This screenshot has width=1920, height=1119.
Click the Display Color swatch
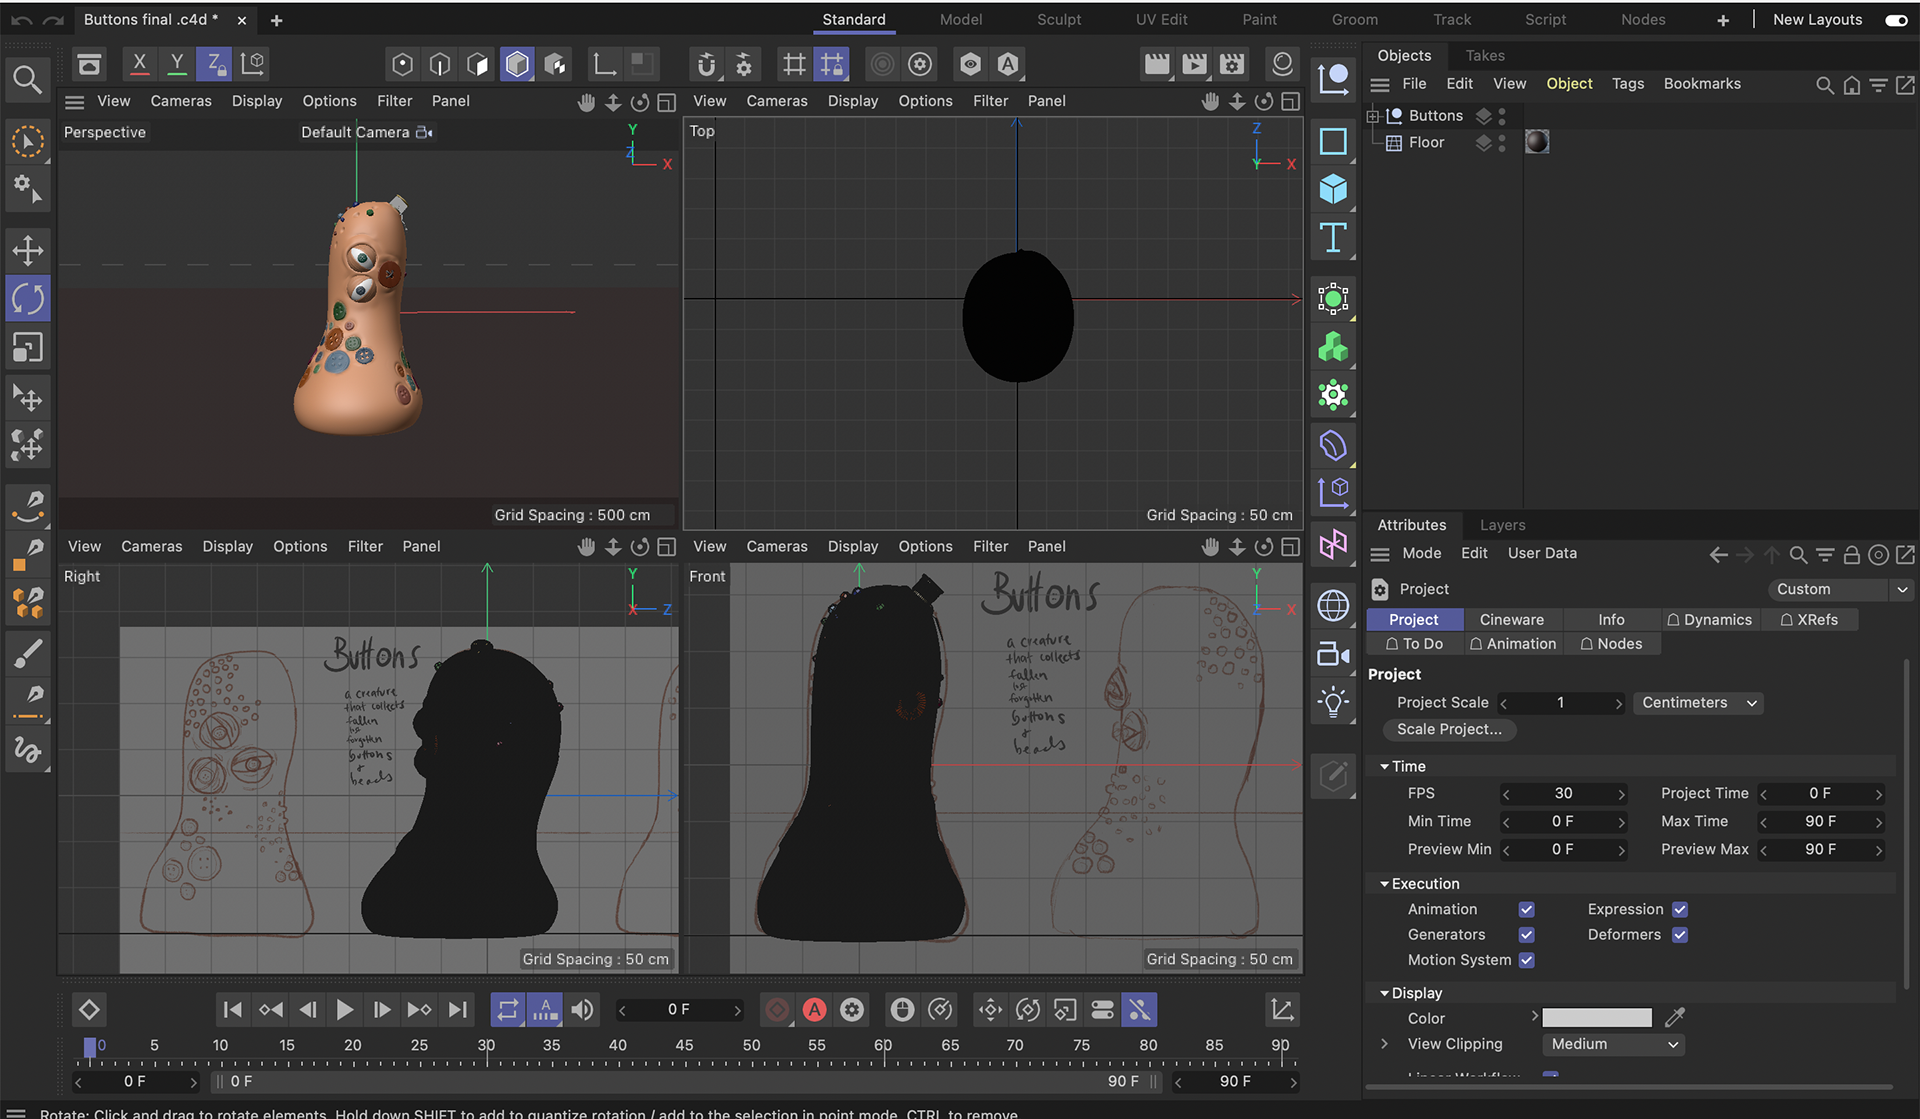pyautogui.click(x=1596, y=1018)
